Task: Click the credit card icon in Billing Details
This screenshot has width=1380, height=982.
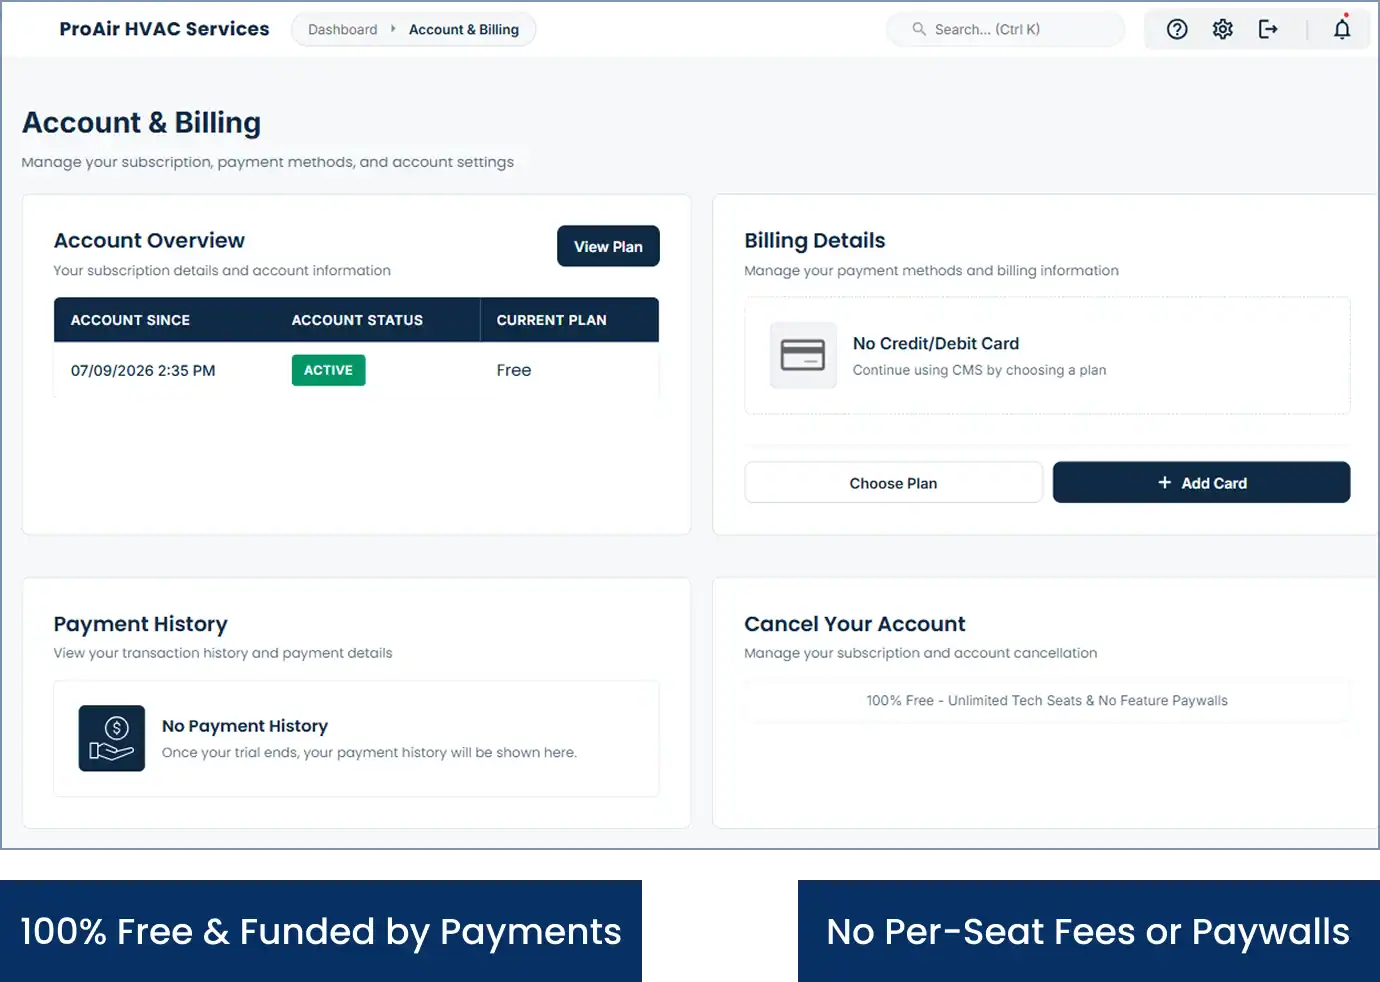Action: pos(803,355)
